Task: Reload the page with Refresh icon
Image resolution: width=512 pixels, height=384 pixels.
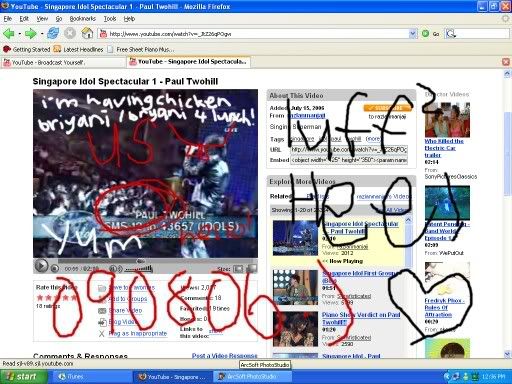Action: pos(53,33)
